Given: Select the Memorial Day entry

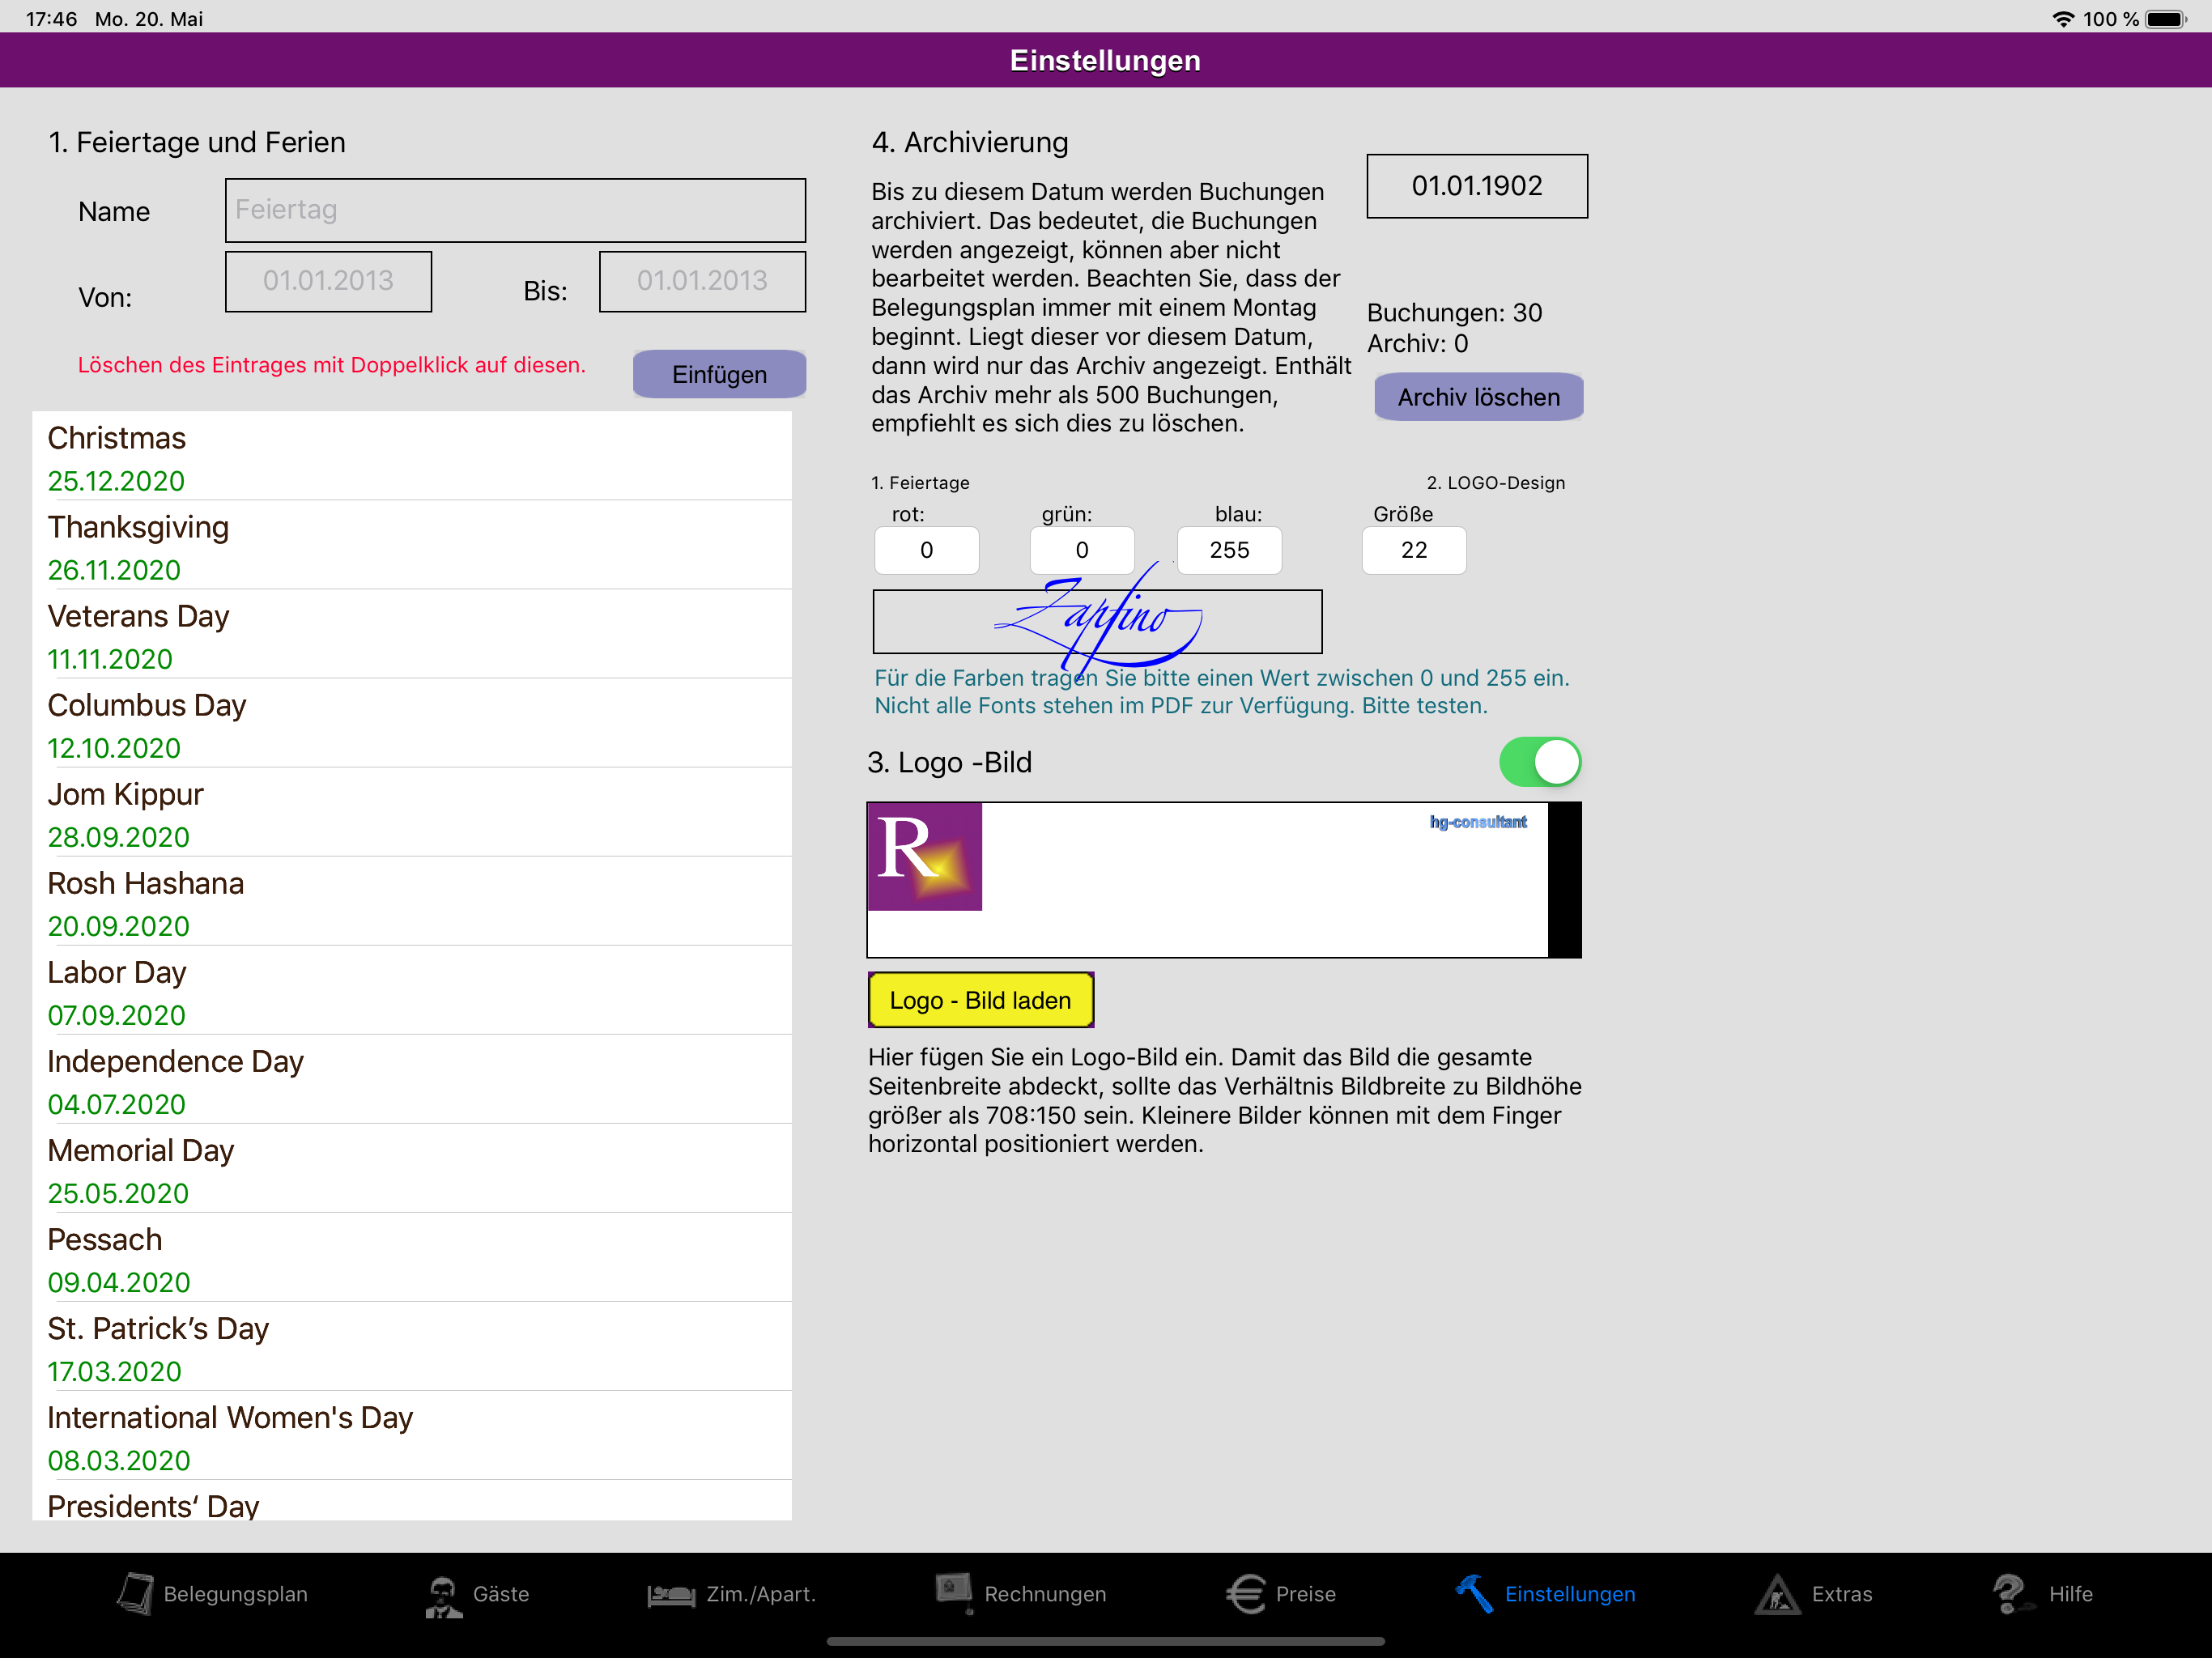Looking at the screenshot, I should (412, 1169).
